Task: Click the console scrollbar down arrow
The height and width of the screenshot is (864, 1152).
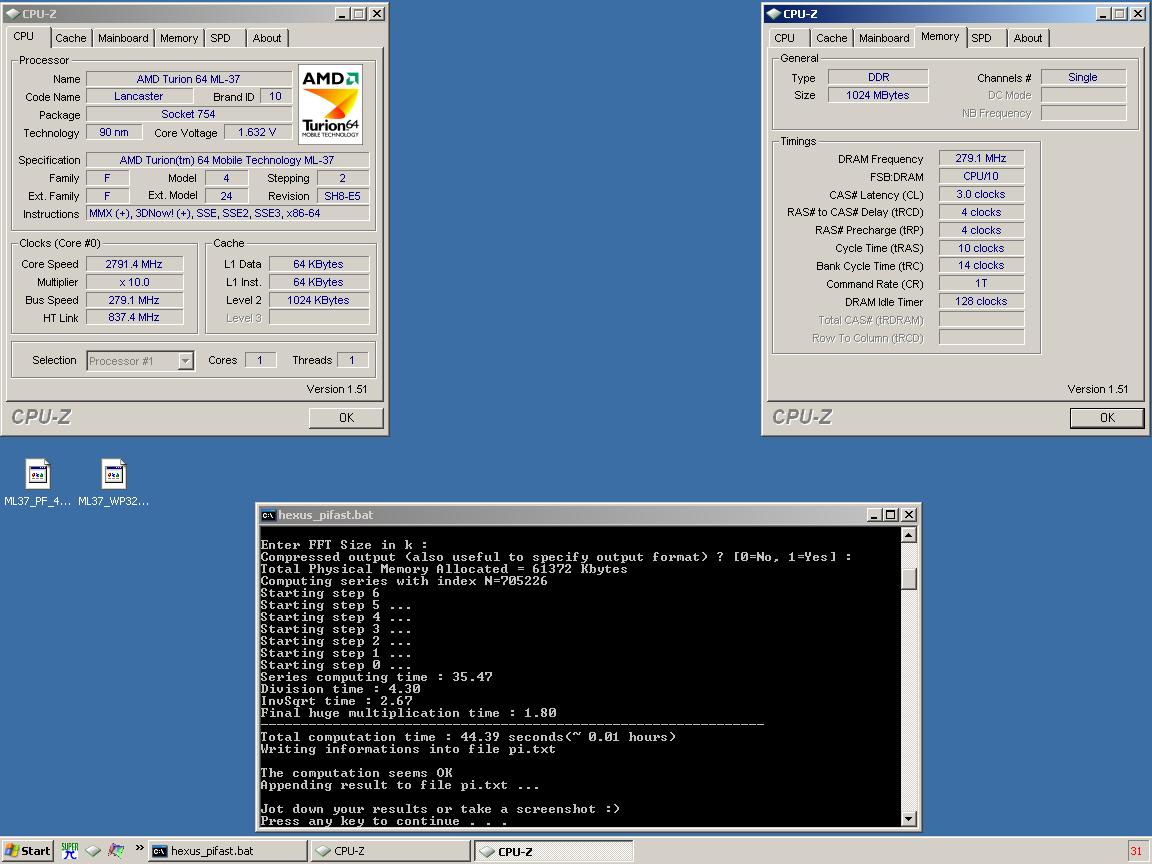Action: pyautogui.click(x=908, y=818)
